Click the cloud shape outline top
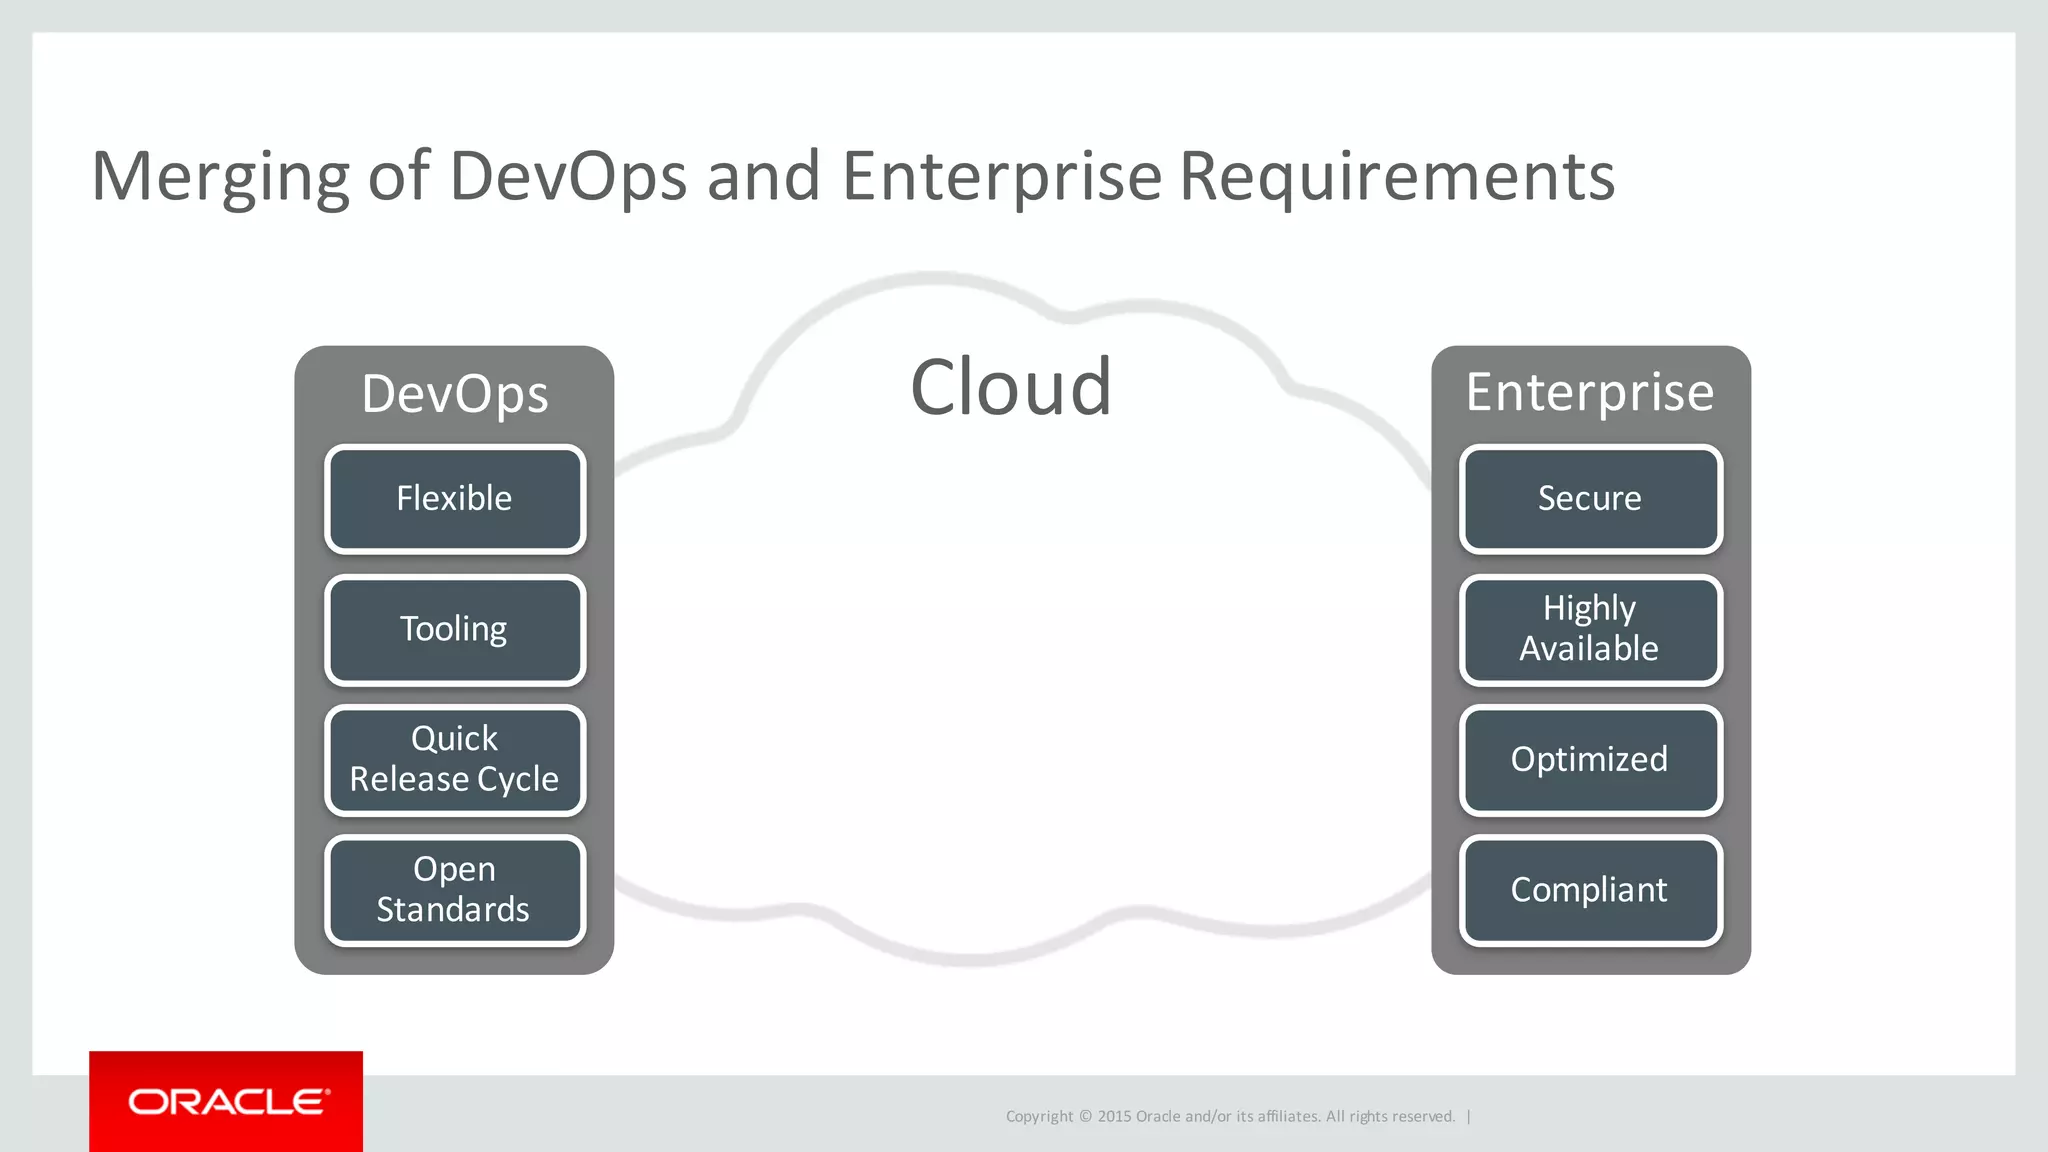Screen dimensions: 2048x1152 tap(935, 279)
